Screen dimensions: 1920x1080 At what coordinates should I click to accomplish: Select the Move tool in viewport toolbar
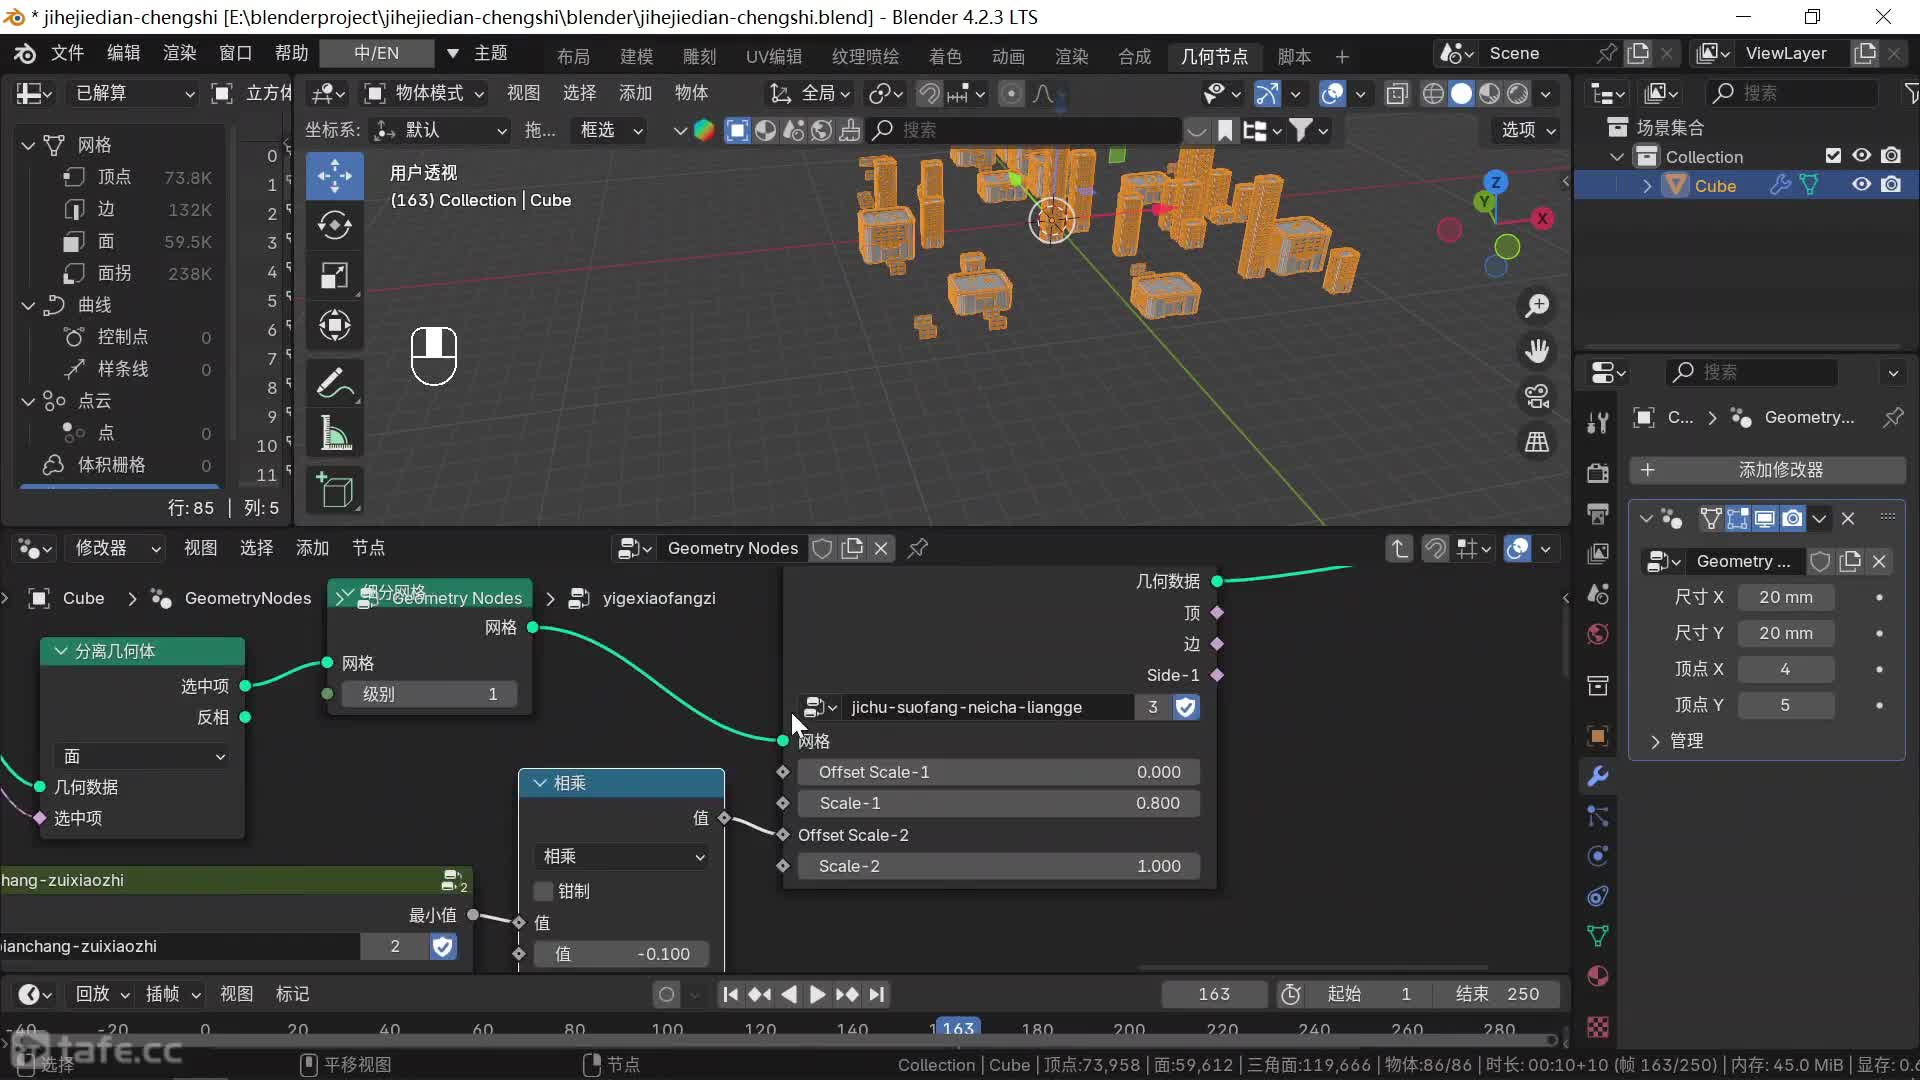pos(334,176)
